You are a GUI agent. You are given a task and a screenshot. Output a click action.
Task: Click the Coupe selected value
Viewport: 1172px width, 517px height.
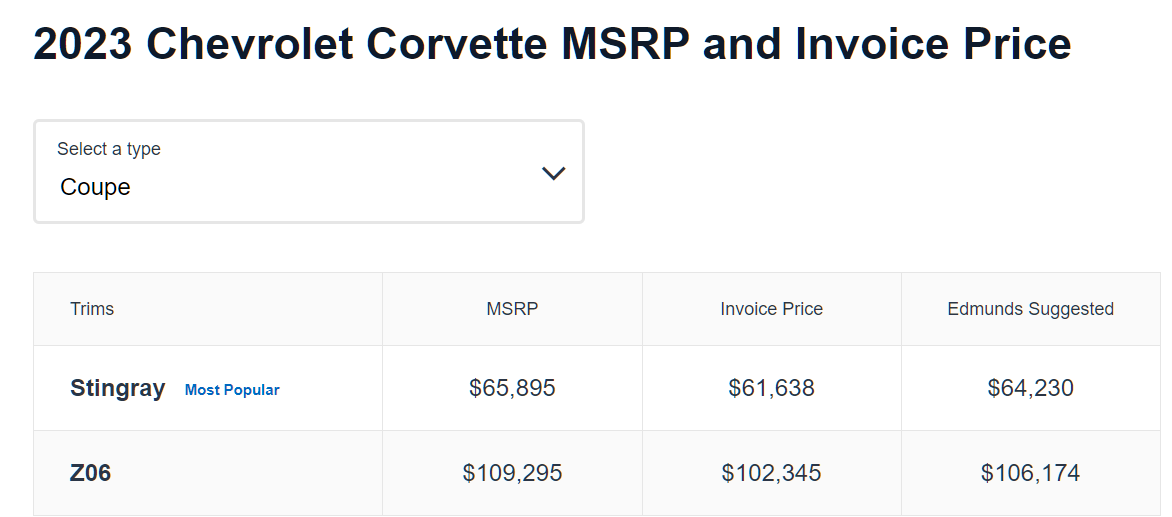[95, 187]
